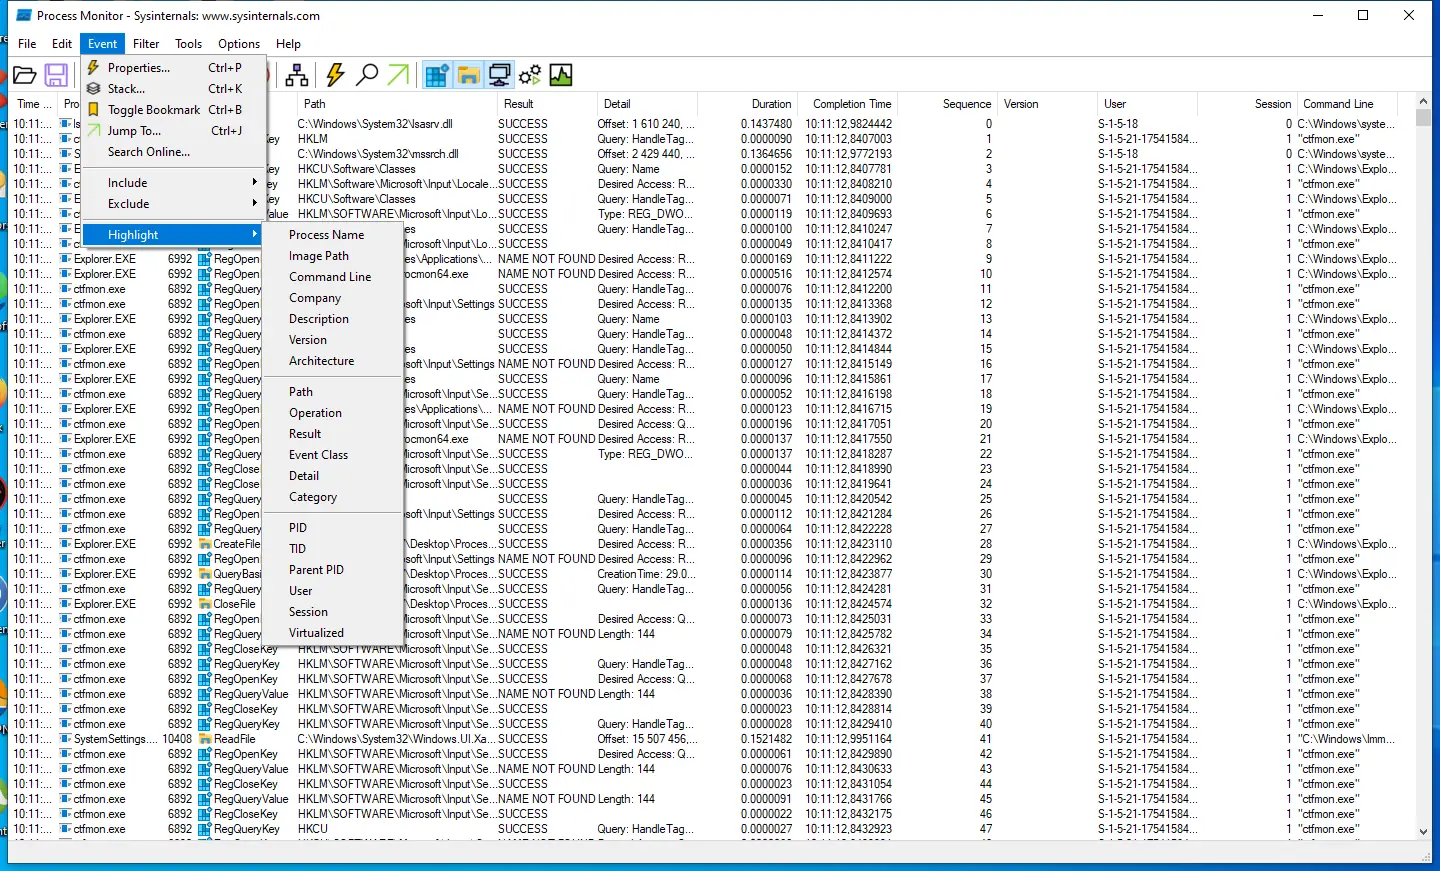Toggle Show Network Activity toolbar icon
The height and width of the screenshot is (871, 1440).
click(x=499, y=75)
